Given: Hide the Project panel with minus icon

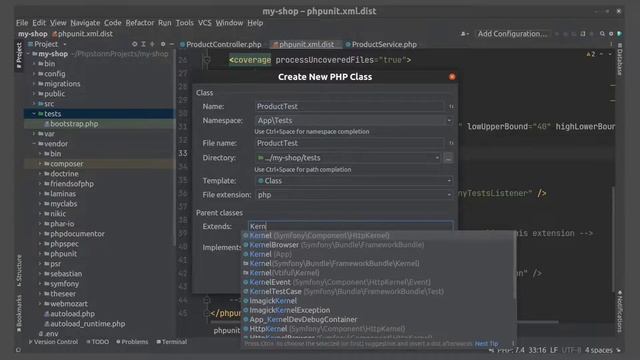Looking at the screenshot, I should (x=171, y=44).
